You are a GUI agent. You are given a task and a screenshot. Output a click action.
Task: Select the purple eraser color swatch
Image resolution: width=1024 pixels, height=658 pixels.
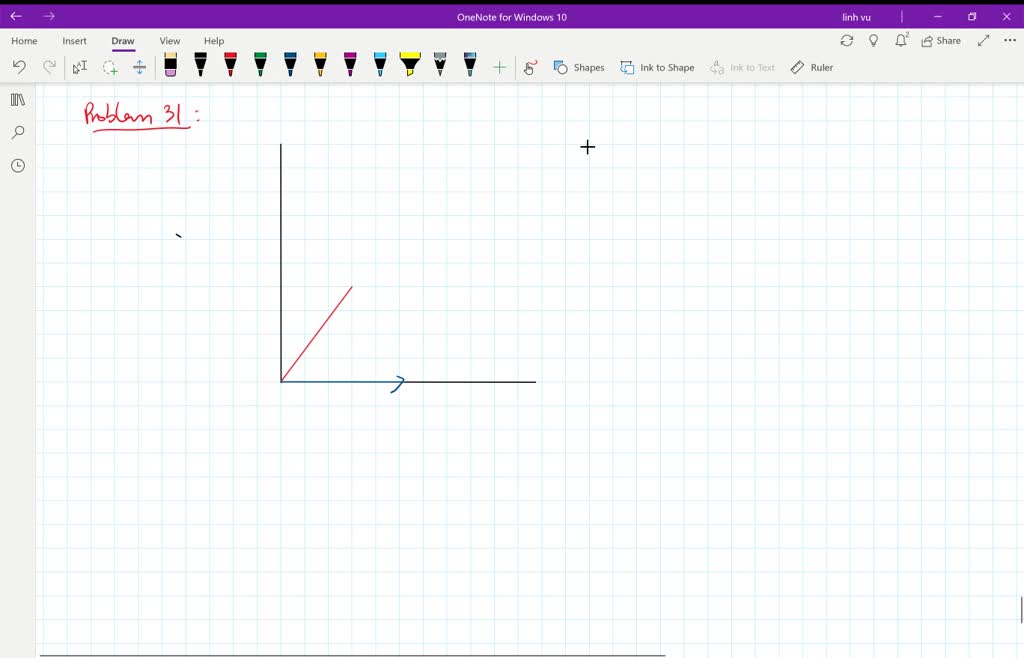170,75
